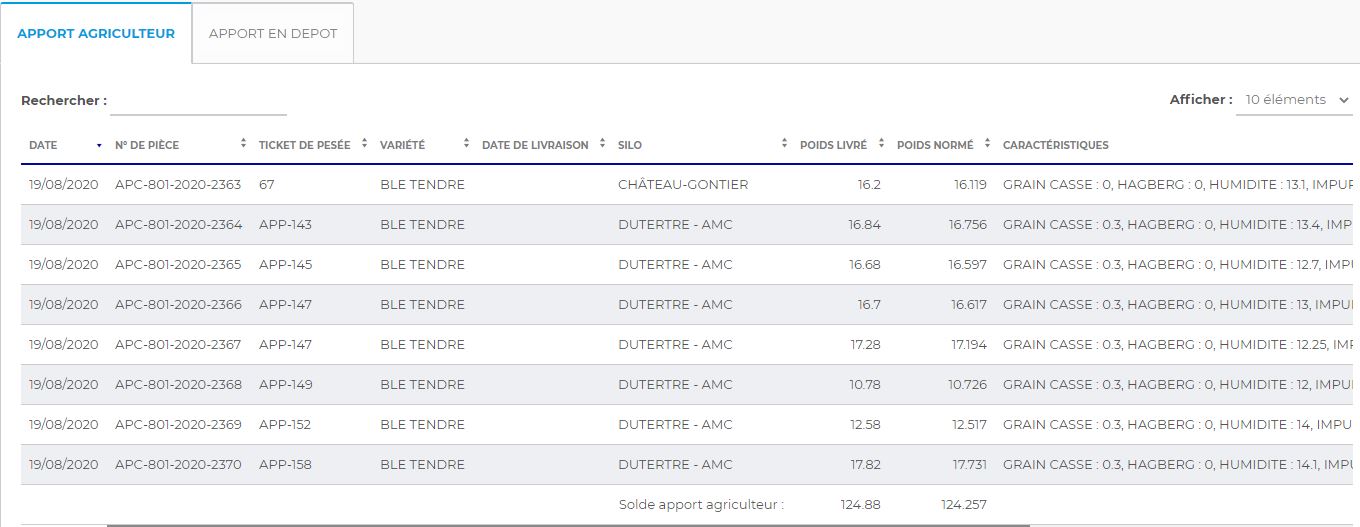The height and width of the screenshot is (527, 1360).
Task: Sort by Variété column icon
Action: [x=467, y=145]
